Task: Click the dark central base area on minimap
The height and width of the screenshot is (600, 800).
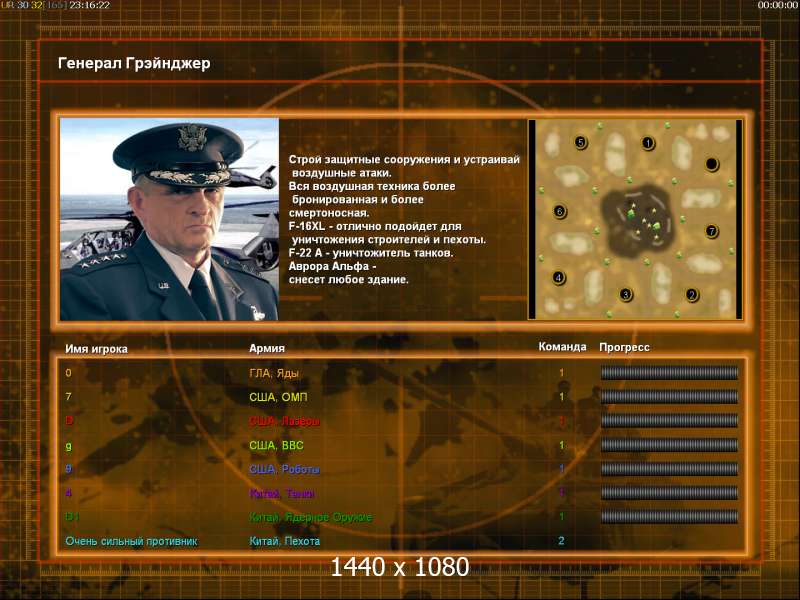Action: coord(639,220)
